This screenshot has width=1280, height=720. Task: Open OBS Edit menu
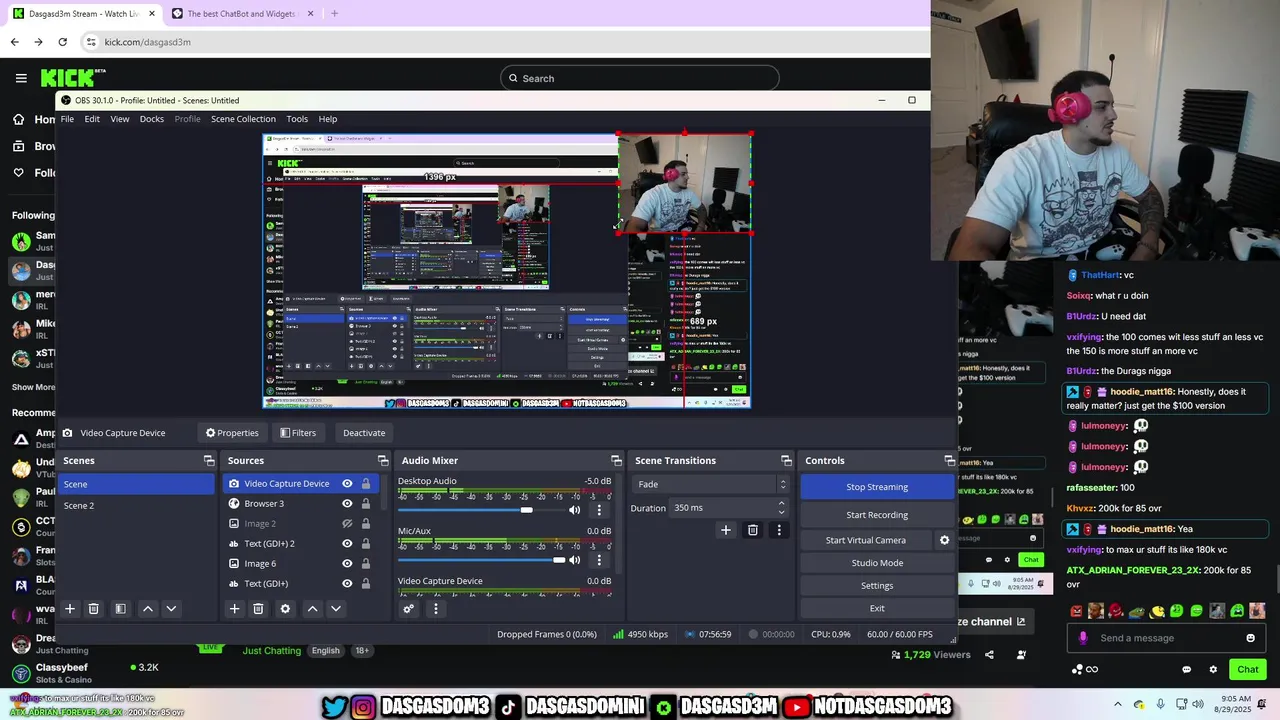click(x=92, y=119)
